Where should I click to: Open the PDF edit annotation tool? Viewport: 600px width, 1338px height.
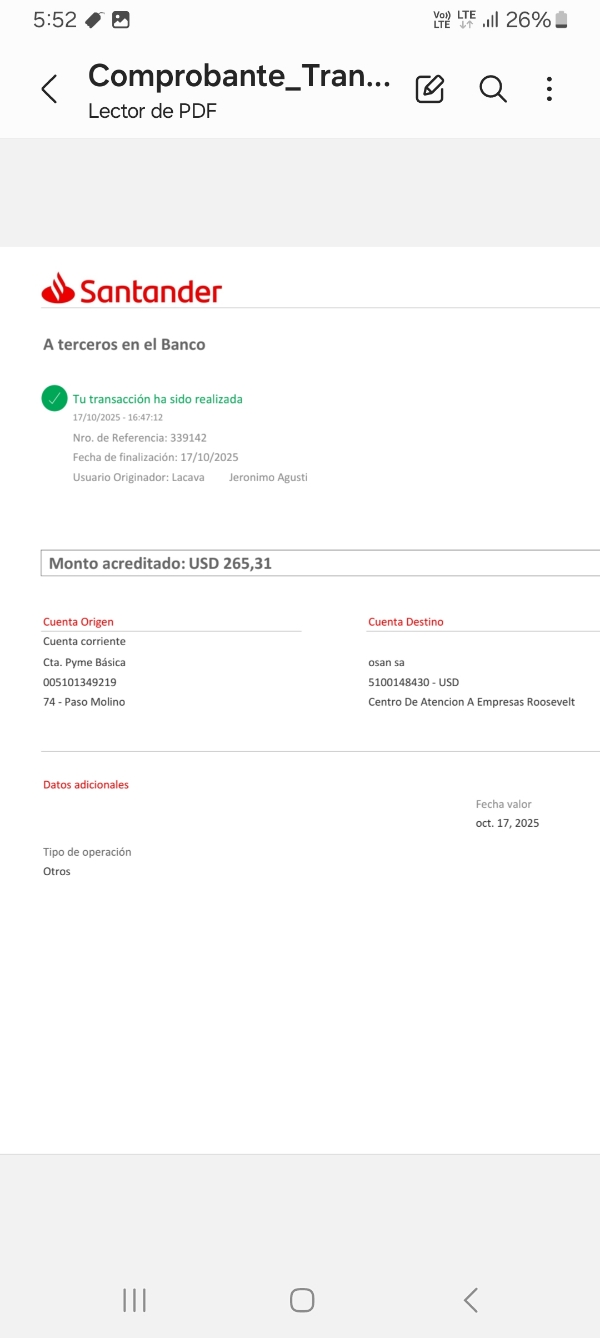(429, 89)
